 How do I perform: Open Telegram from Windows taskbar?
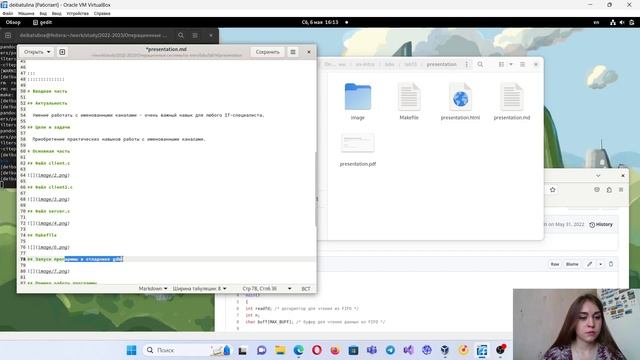pos(390,350)
